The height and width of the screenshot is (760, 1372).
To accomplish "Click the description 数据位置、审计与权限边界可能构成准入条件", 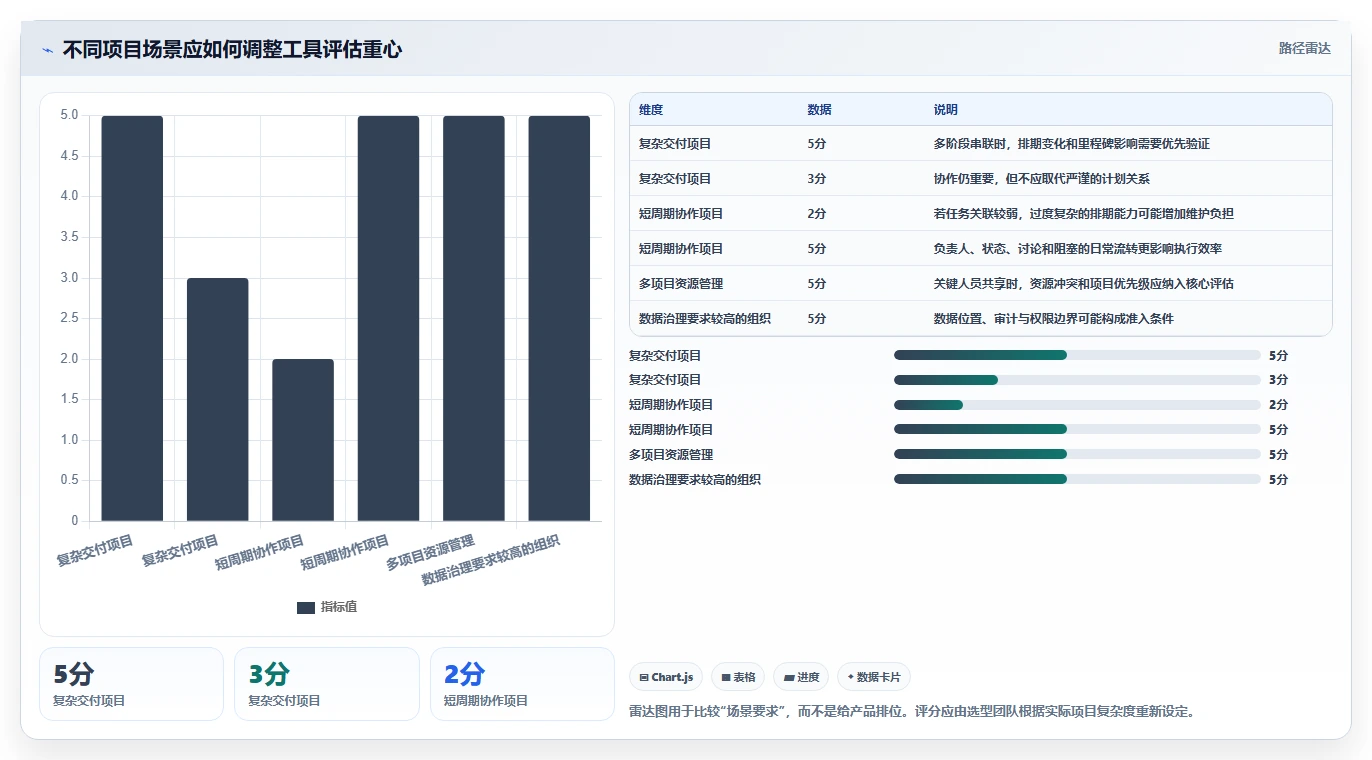I will coord(1054,318).
